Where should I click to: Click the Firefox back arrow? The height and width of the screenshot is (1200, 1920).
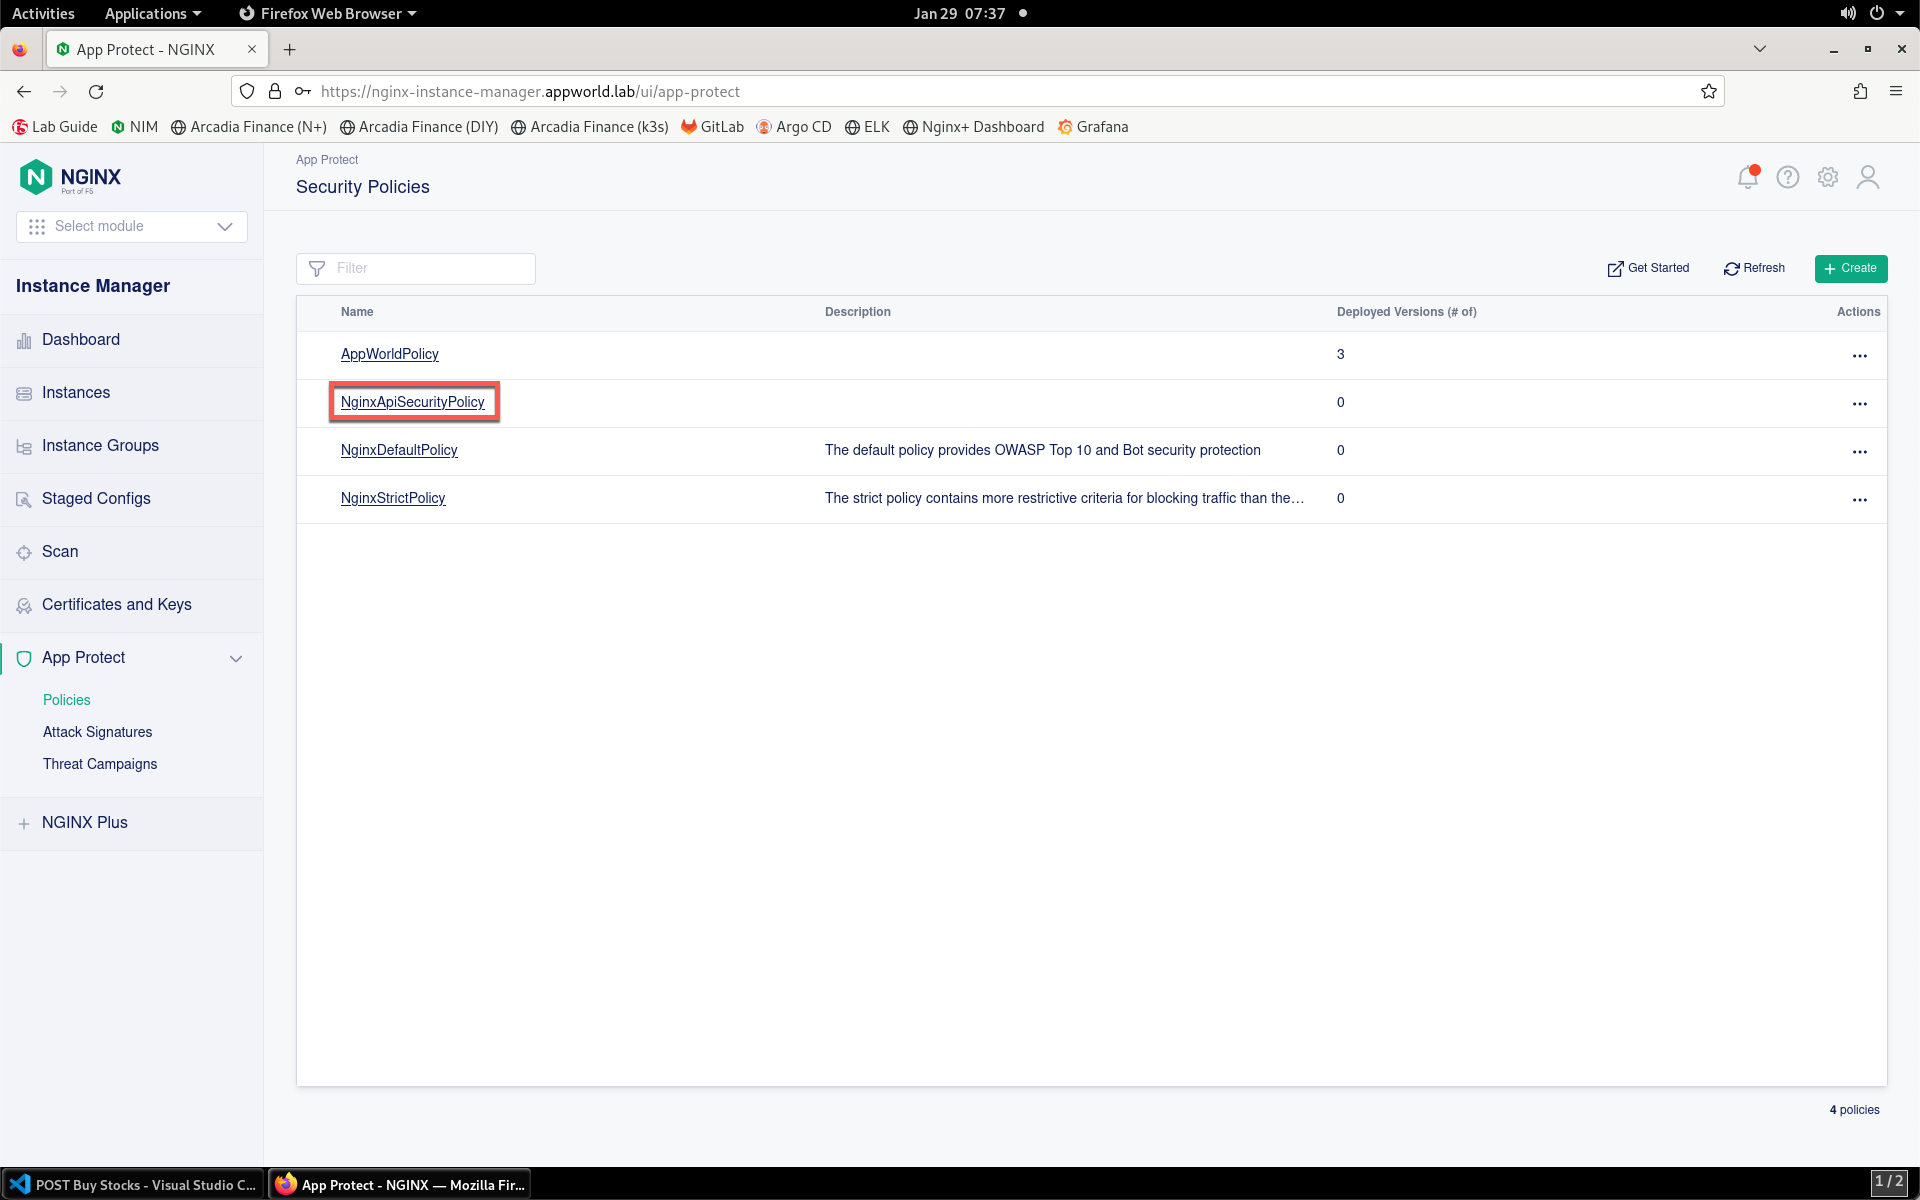[24, 91]
